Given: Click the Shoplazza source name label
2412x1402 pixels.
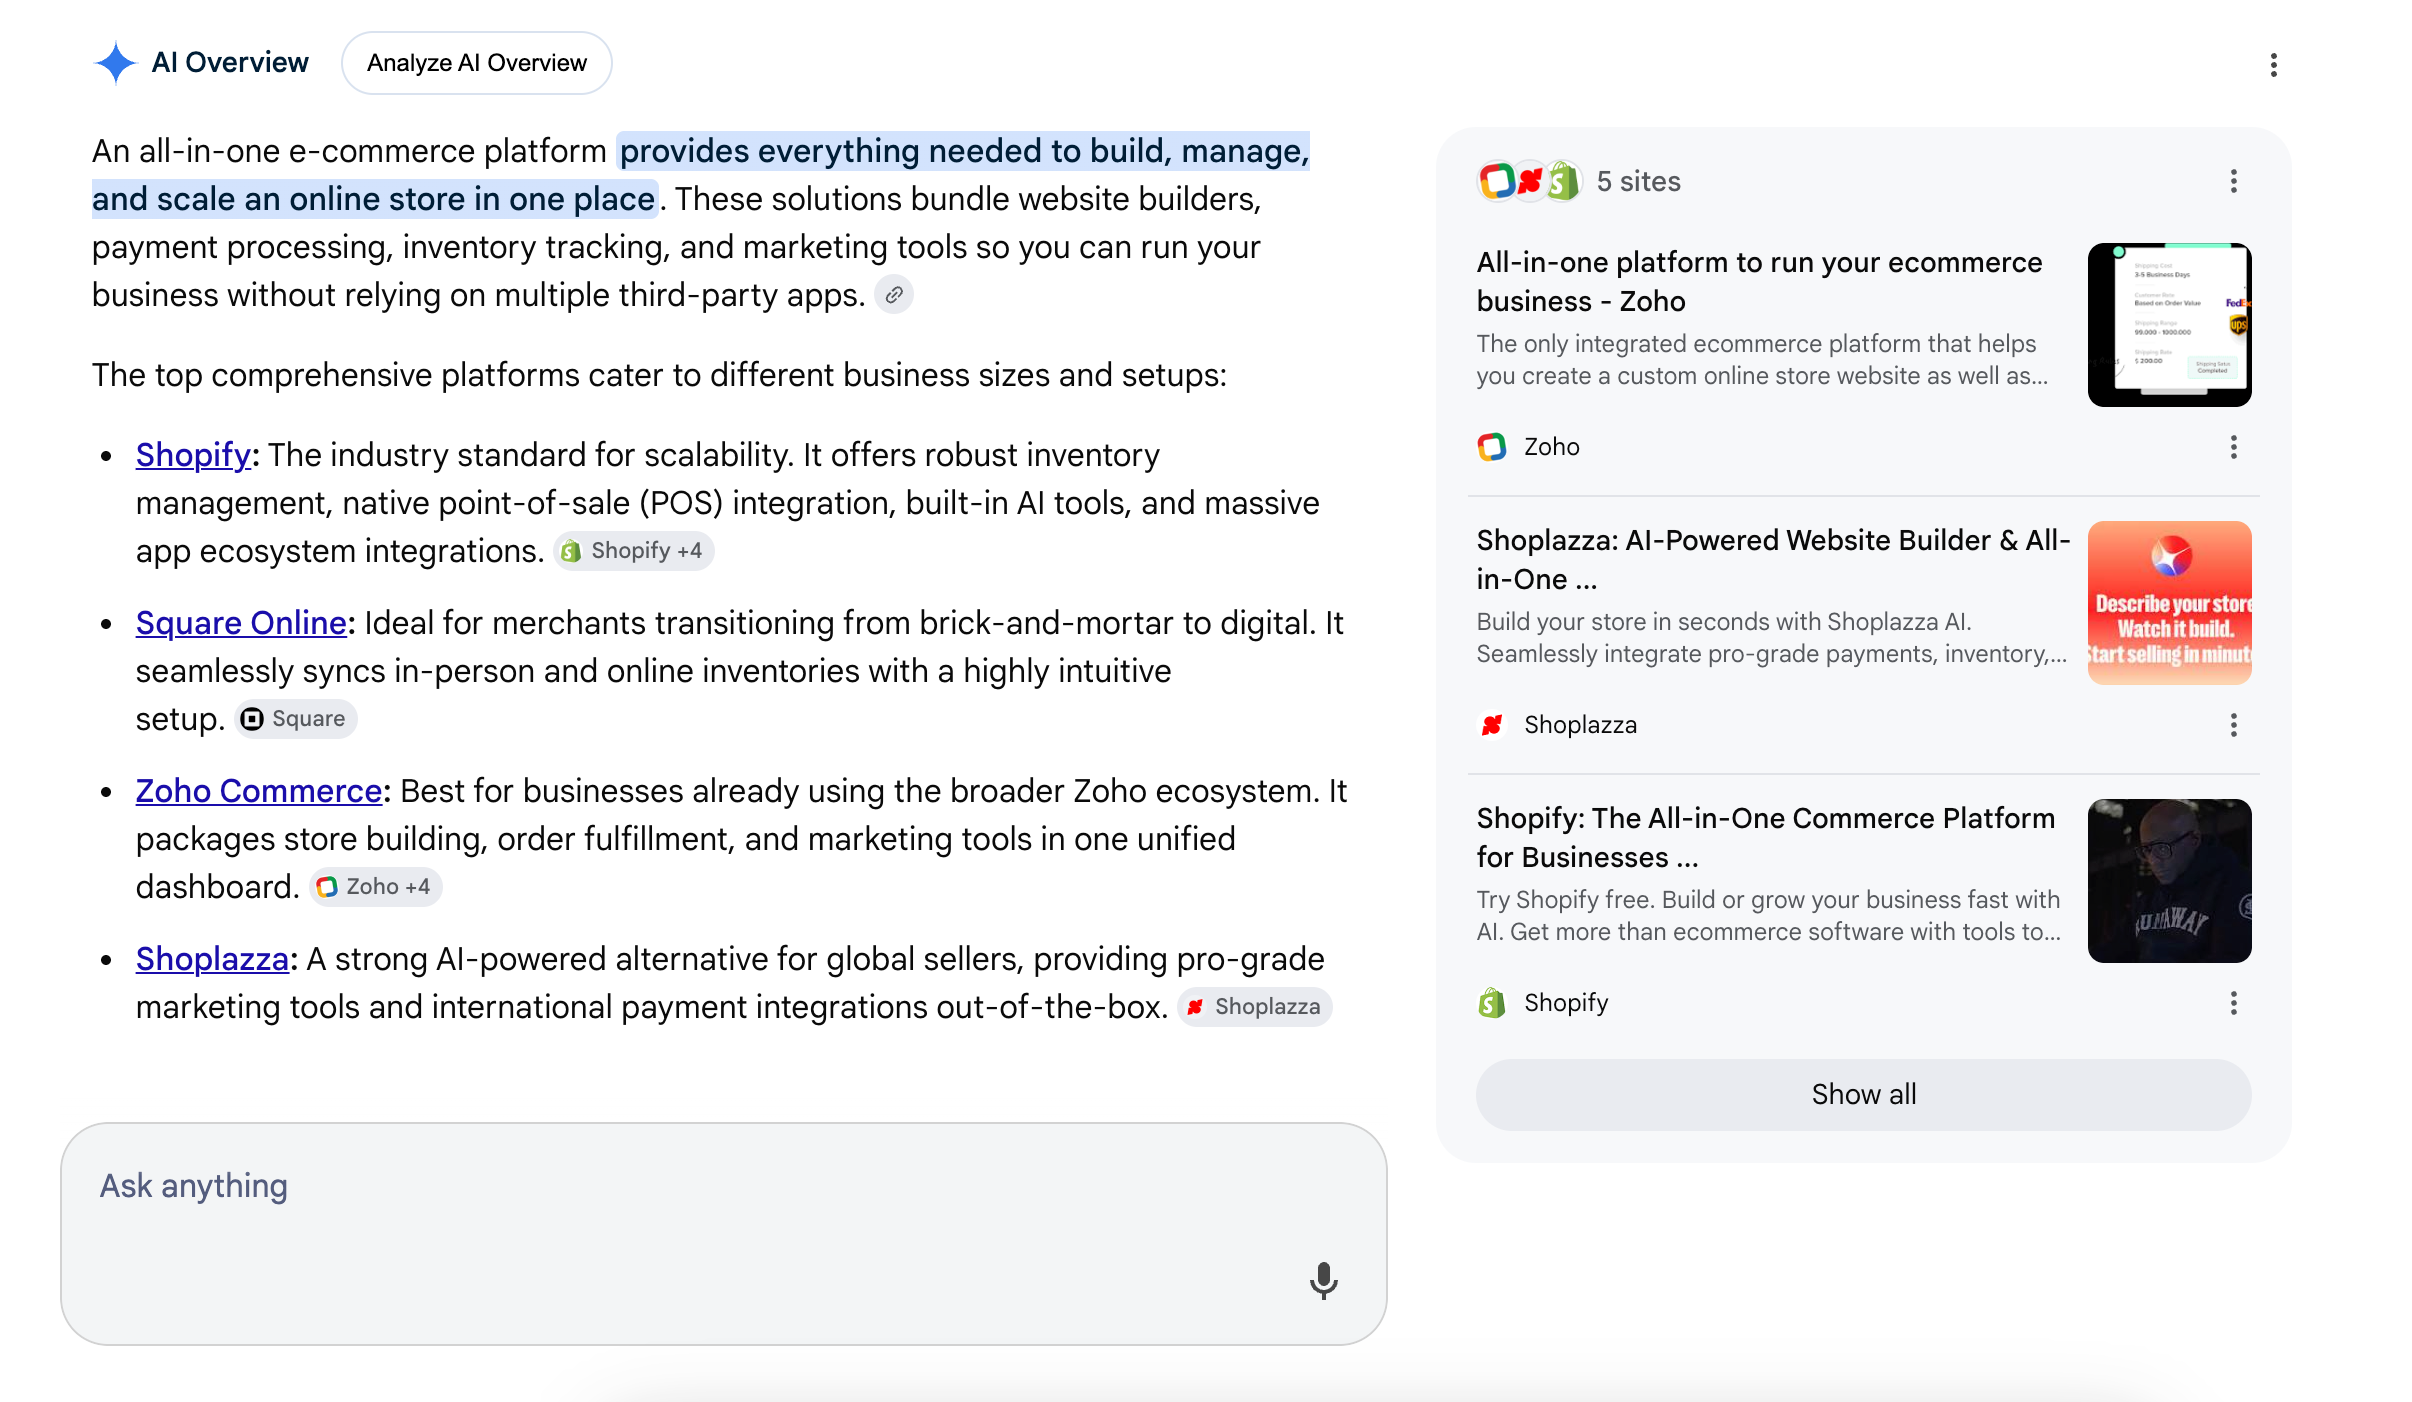Looking at the screenshot, I should (1581, 725).
